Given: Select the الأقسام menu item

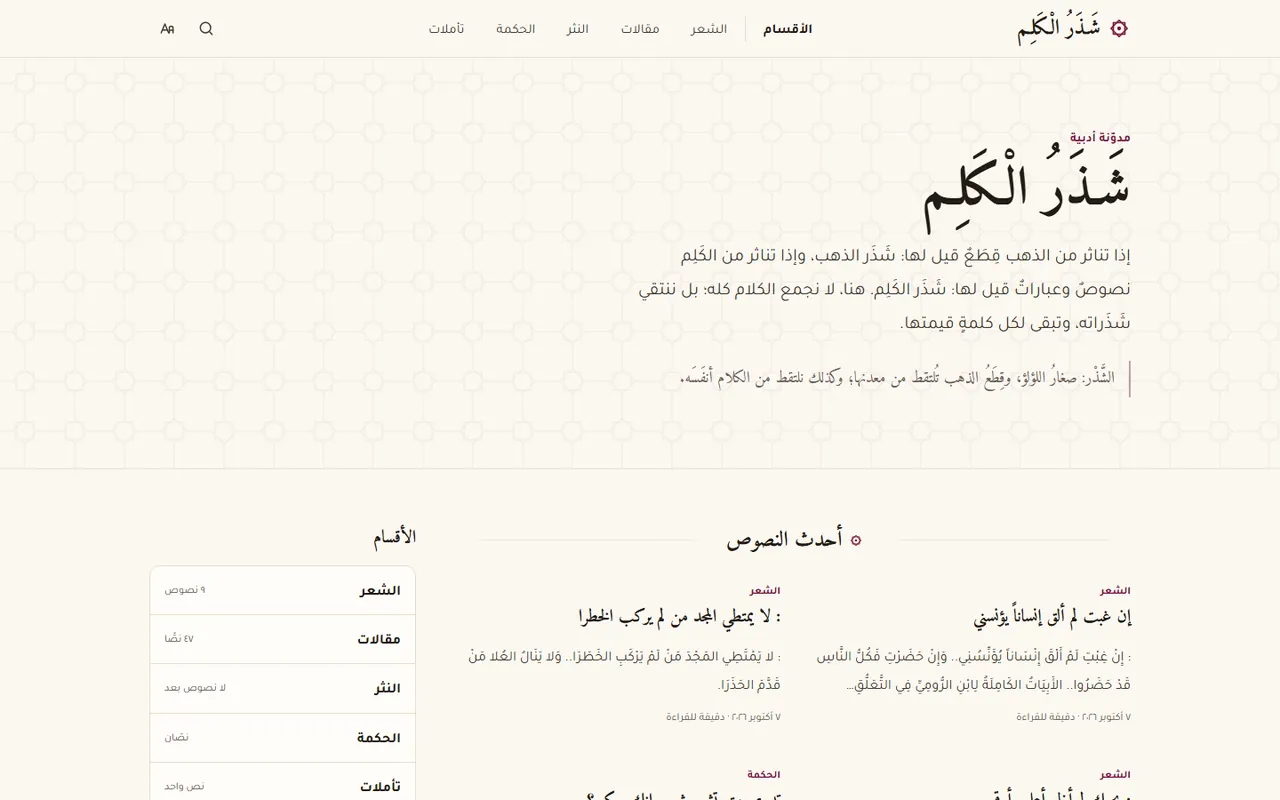Looking at the screenshot, I should (x=788, y=29).
